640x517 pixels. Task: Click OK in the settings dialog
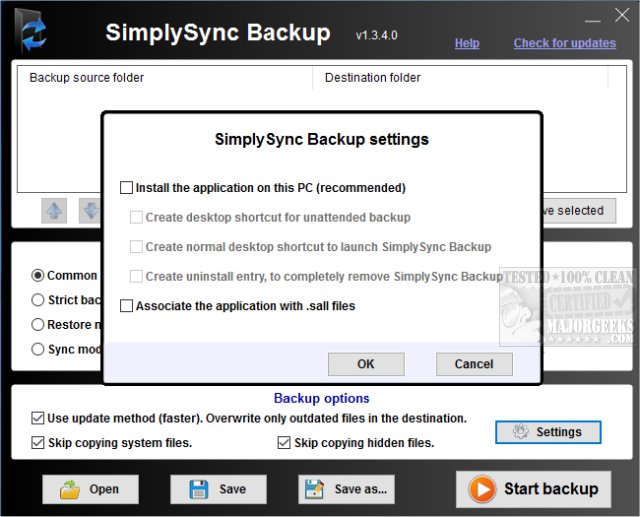pyautogui.click(x=366, y=364)
